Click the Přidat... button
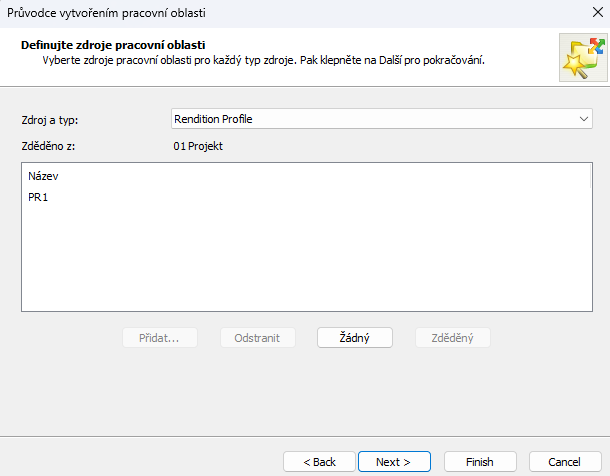Screen dimensions: 610x476 159,338
